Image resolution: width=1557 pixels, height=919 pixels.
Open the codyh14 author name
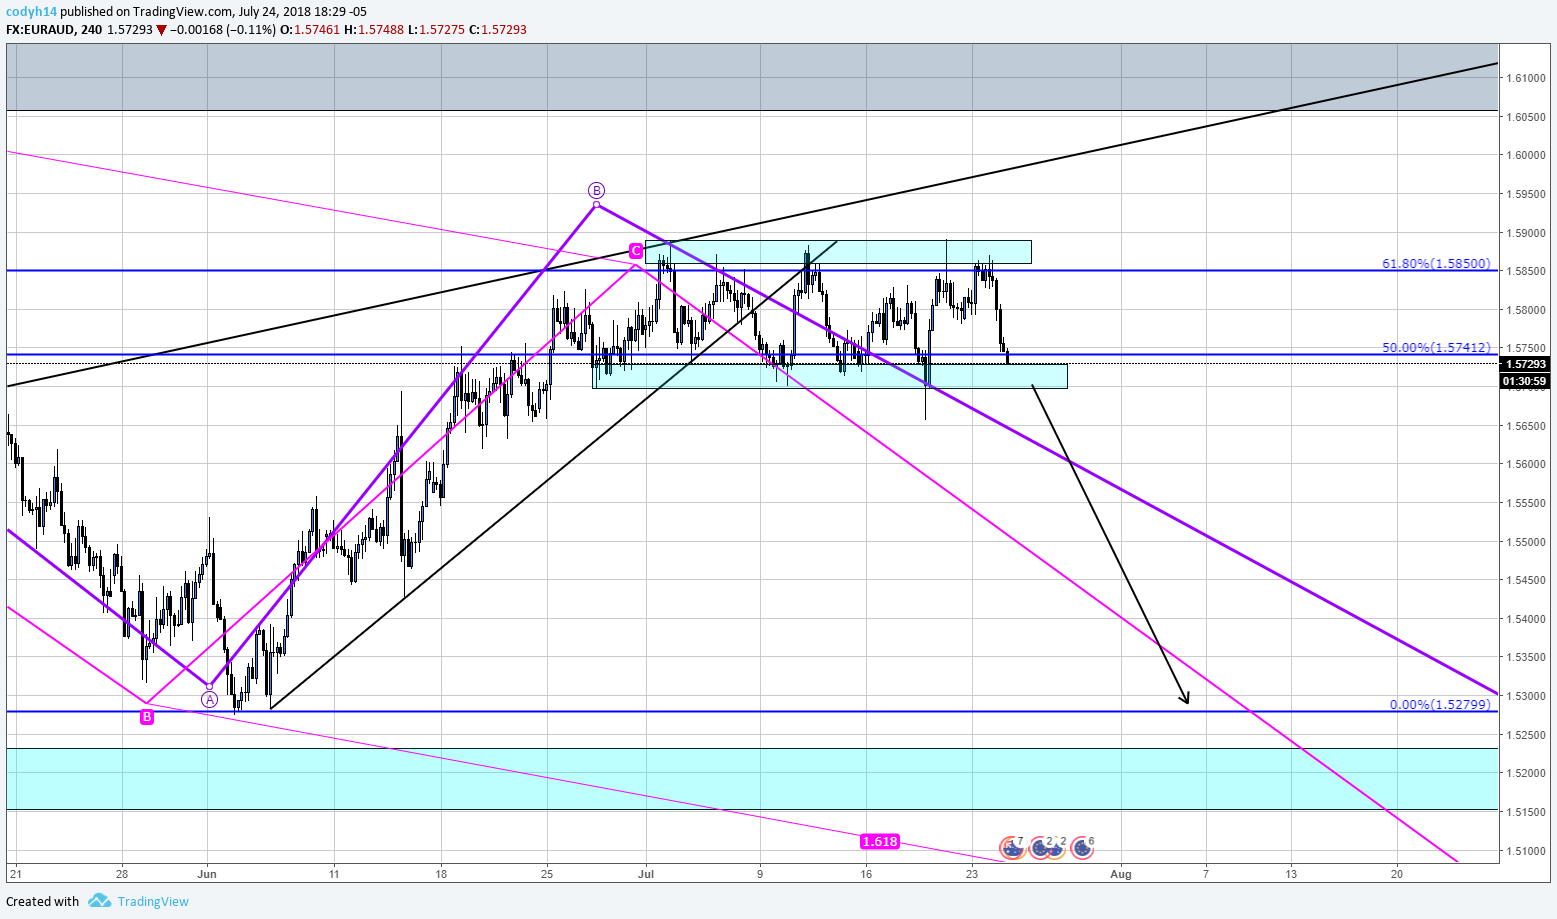(31, 11)
